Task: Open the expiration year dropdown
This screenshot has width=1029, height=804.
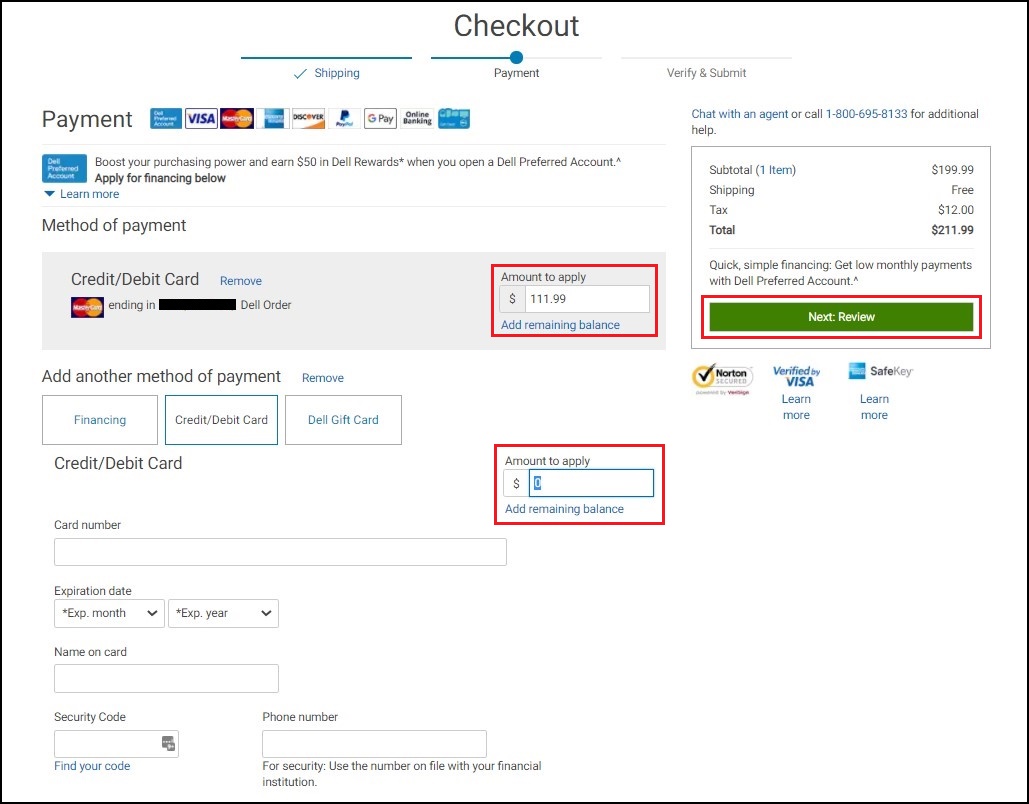Action: tap(222, 613)
